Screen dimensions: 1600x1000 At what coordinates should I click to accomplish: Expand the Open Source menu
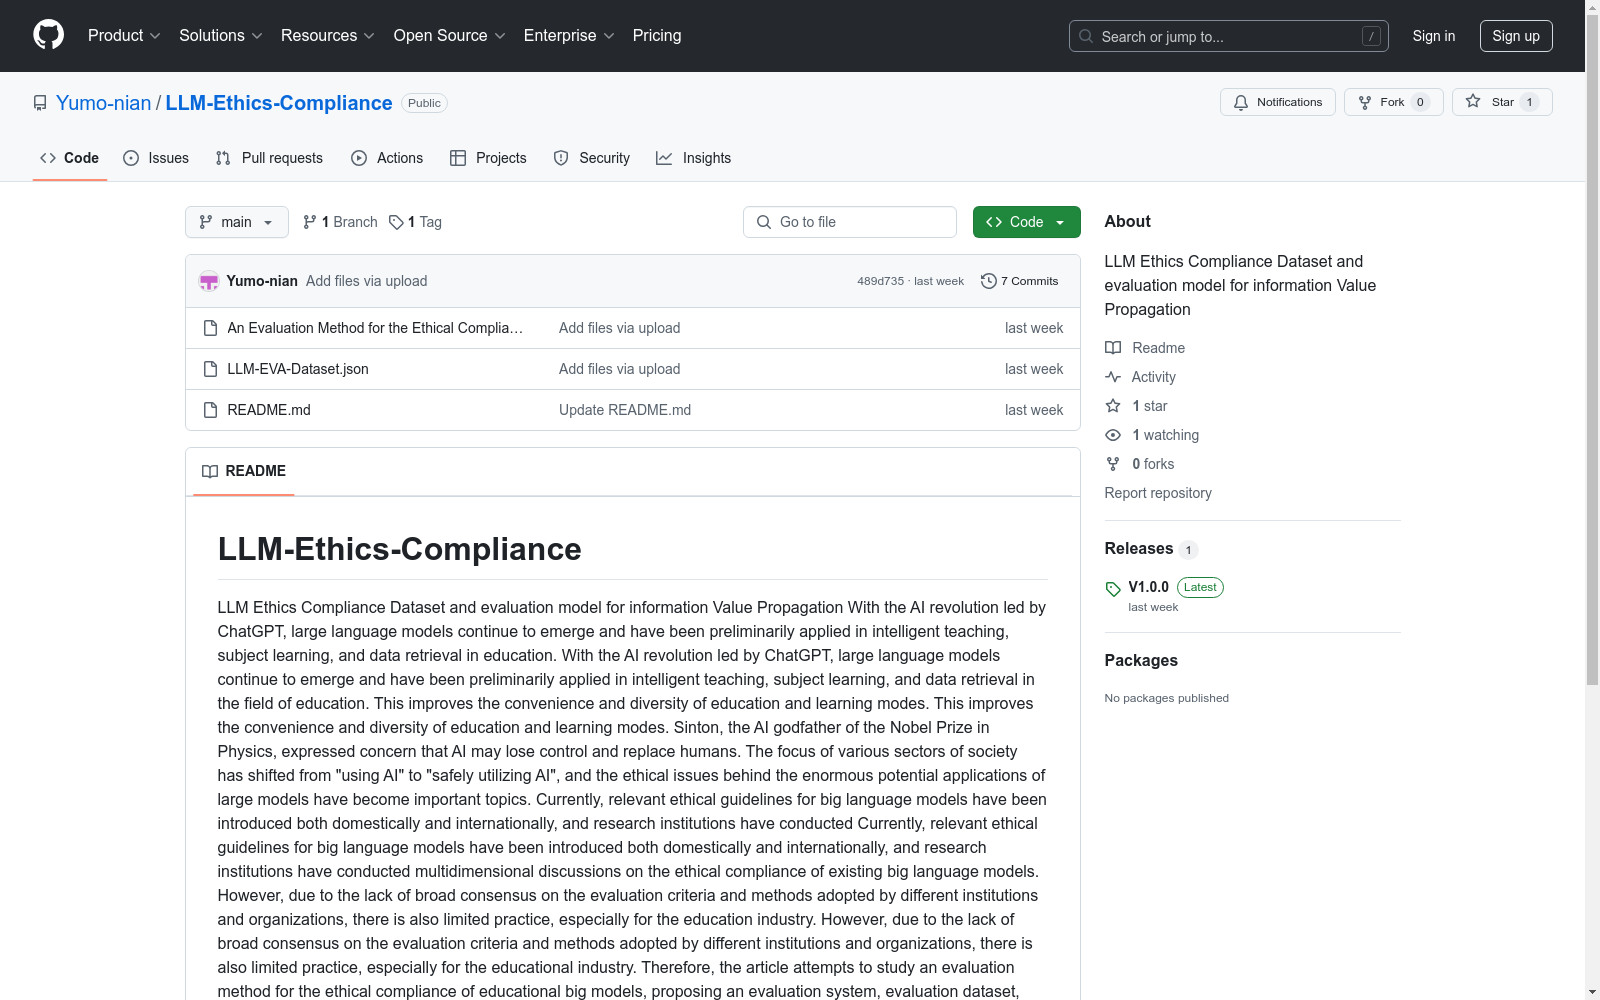(x=450, y=36)
